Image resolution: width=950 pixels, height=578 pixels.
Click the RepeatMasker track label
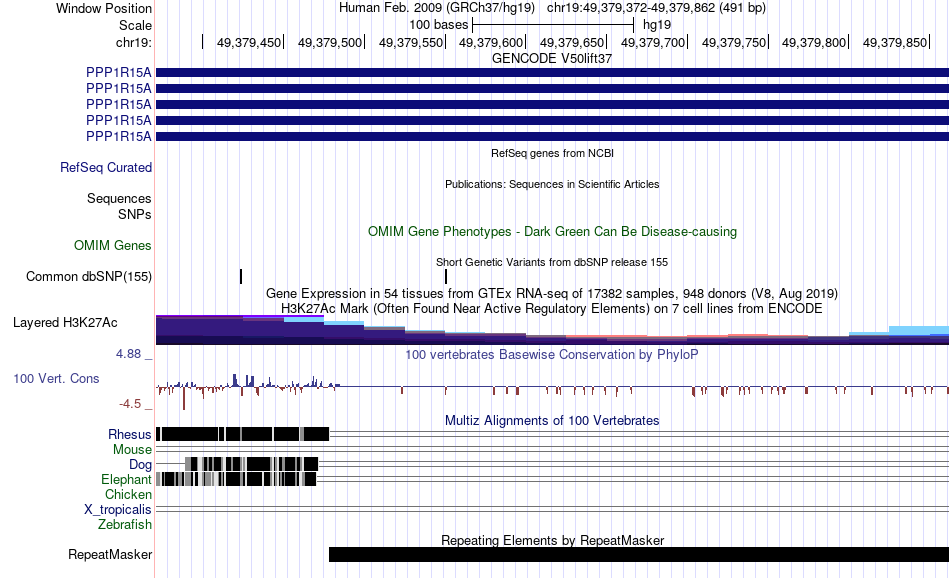[110, 554]
